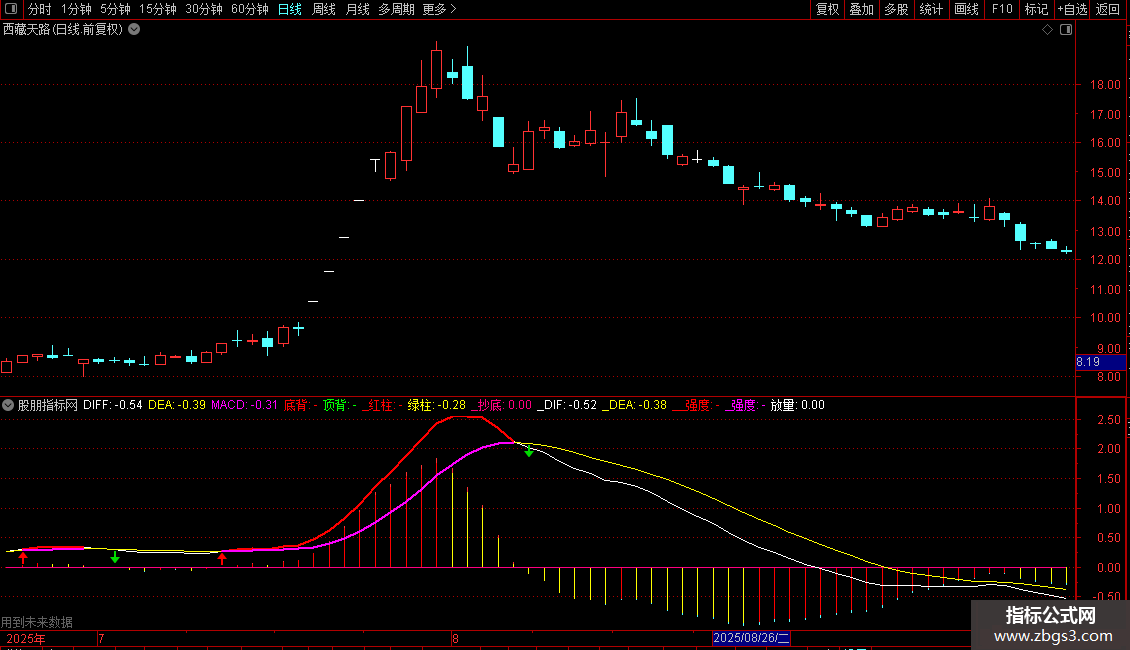The height and width of the screenshot is (650, 1130).
Task: Click the first red up arrow on the indicator
Action: pos(23,557)
